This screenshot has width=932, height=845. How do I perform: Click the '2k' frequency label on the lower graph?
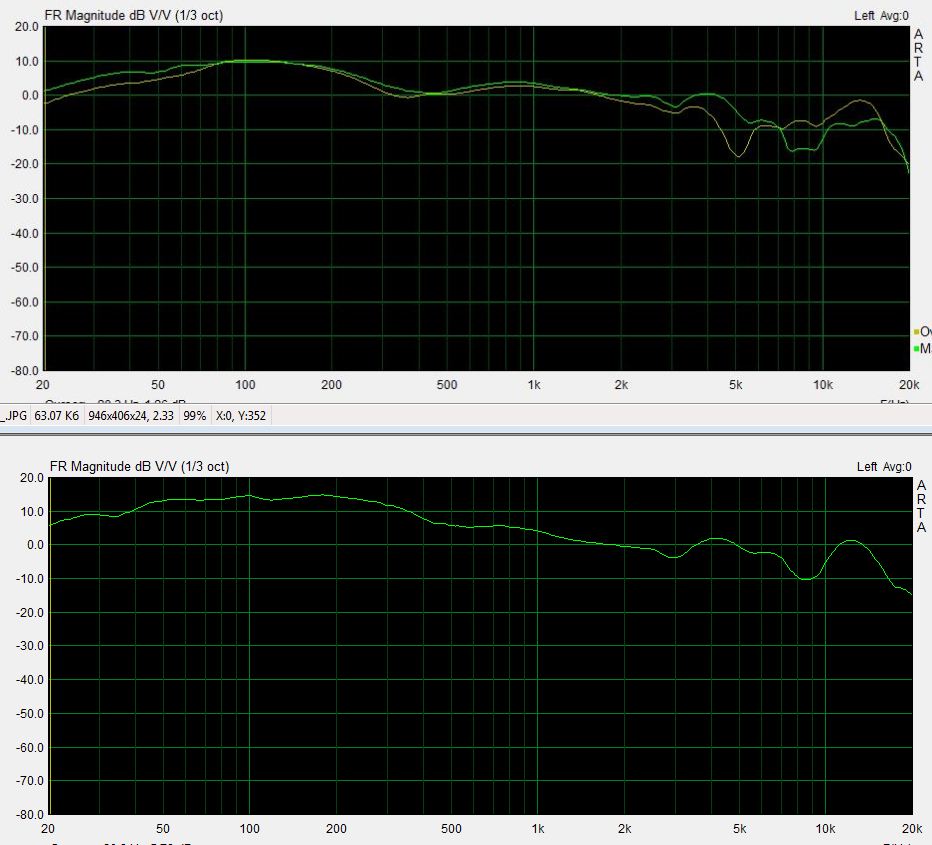625,829
